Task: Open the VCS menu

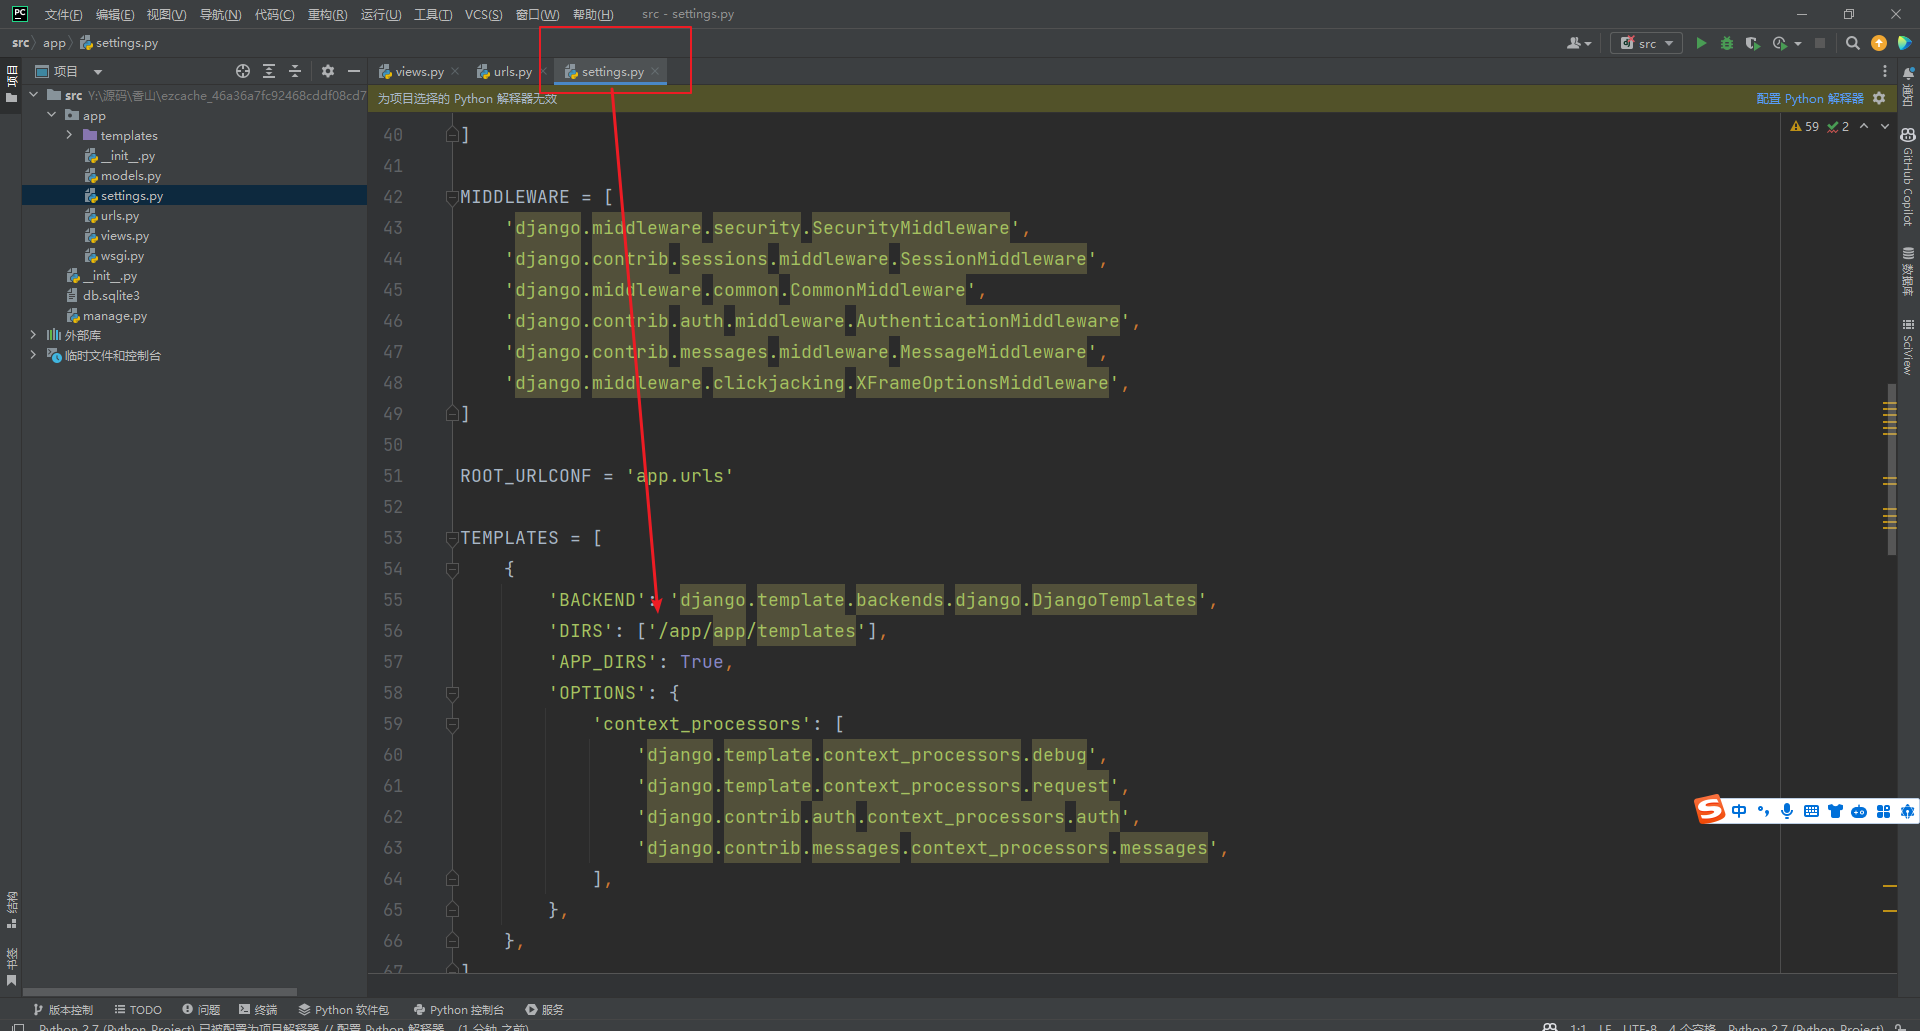Action: 483,14
